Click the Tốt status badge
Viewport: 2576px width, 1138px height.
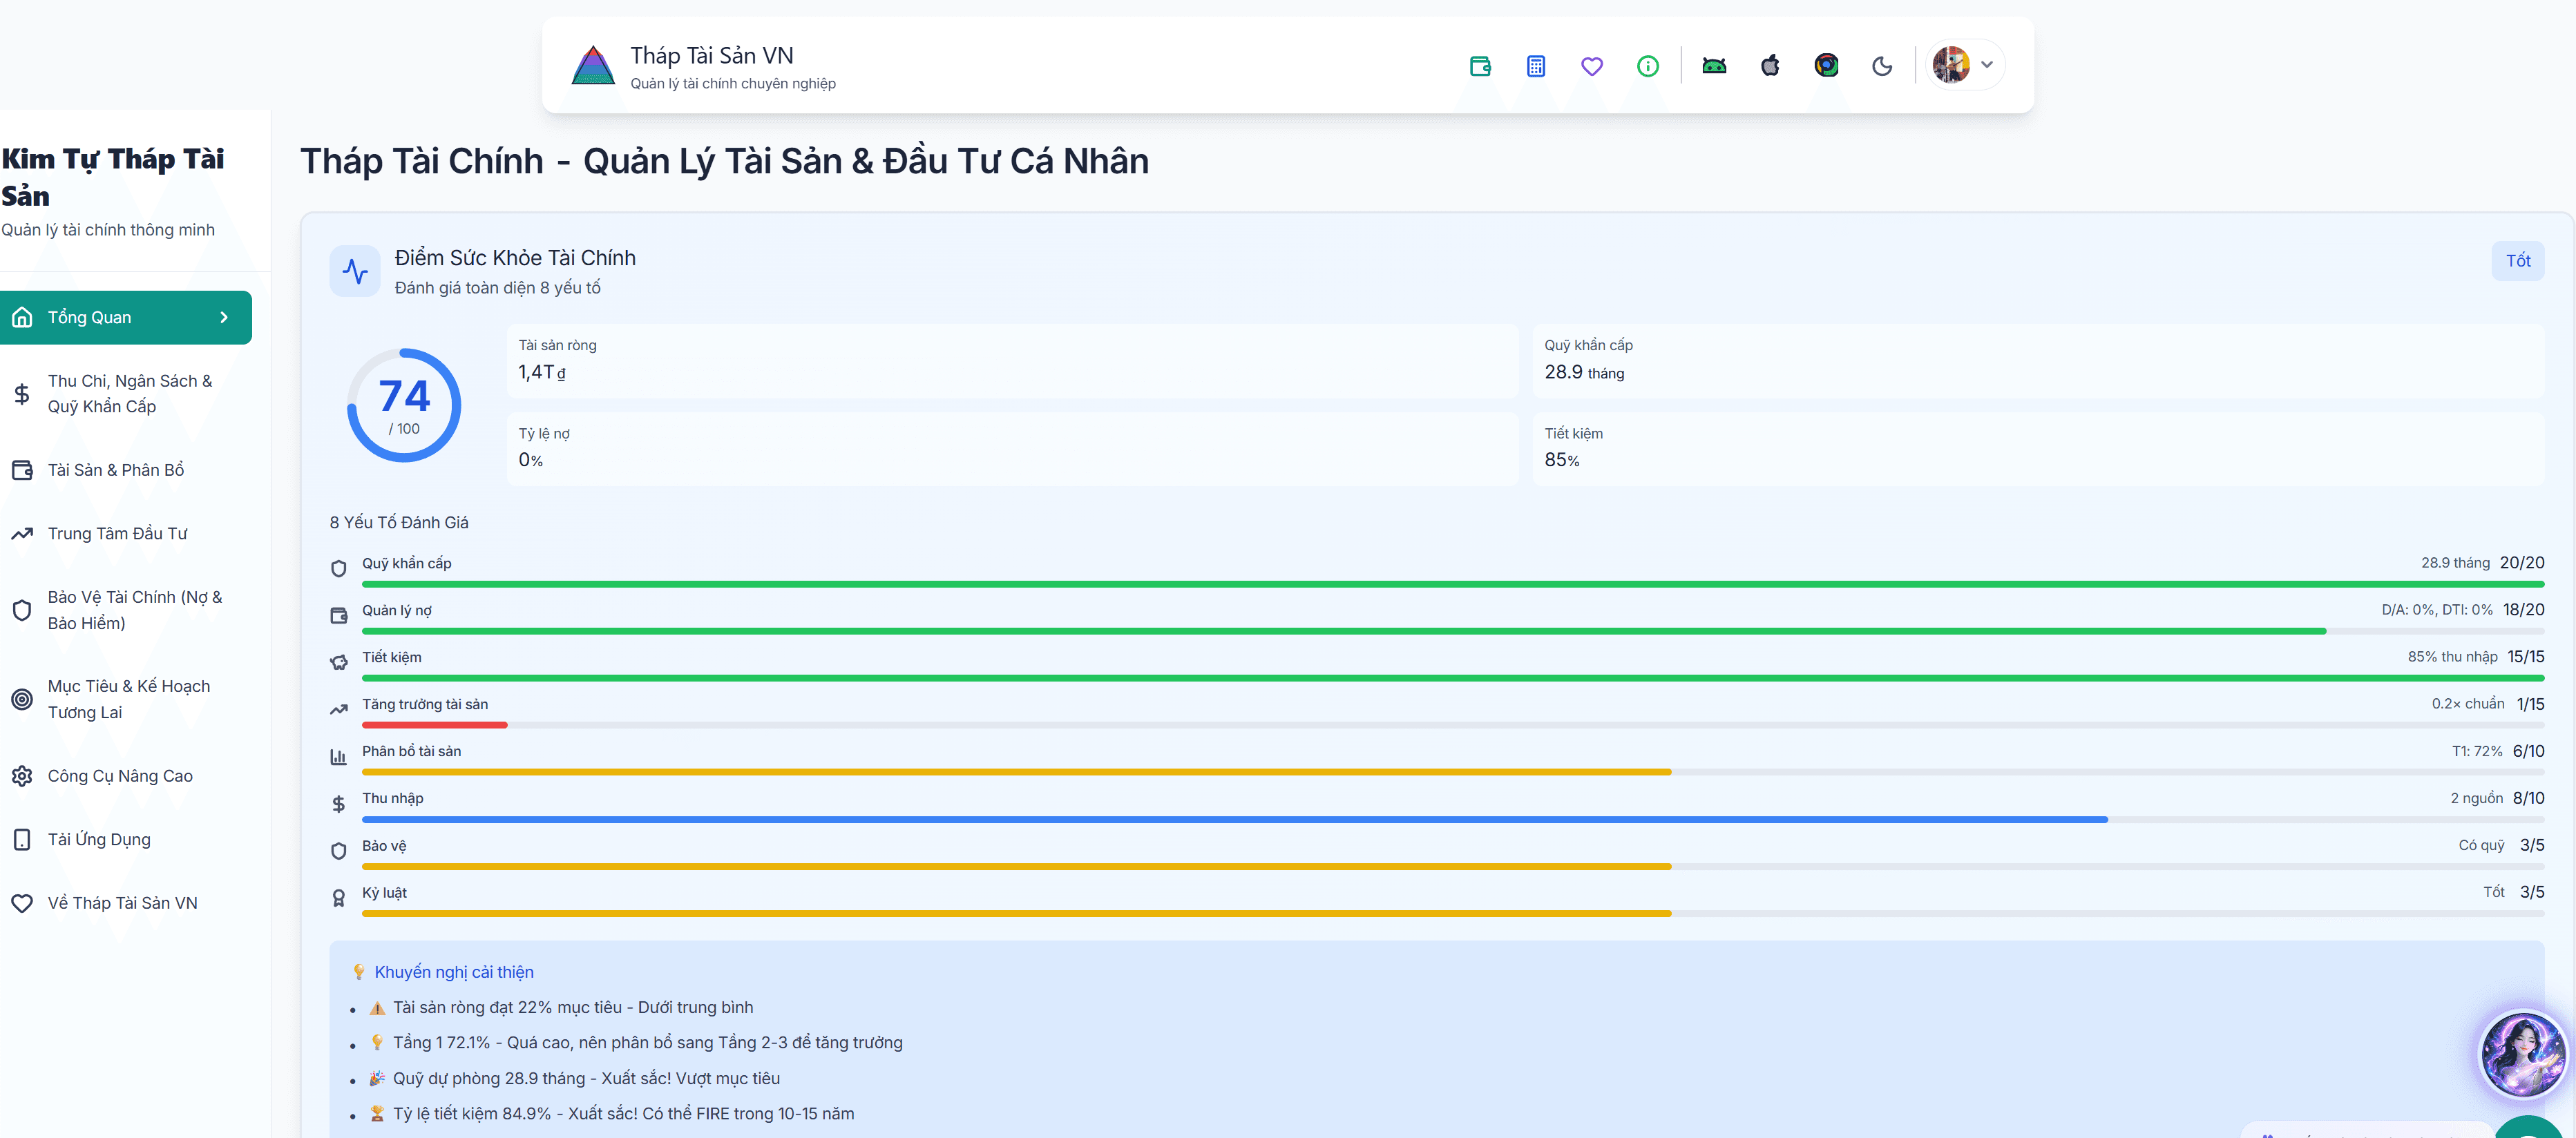[x=2517, y=261]
